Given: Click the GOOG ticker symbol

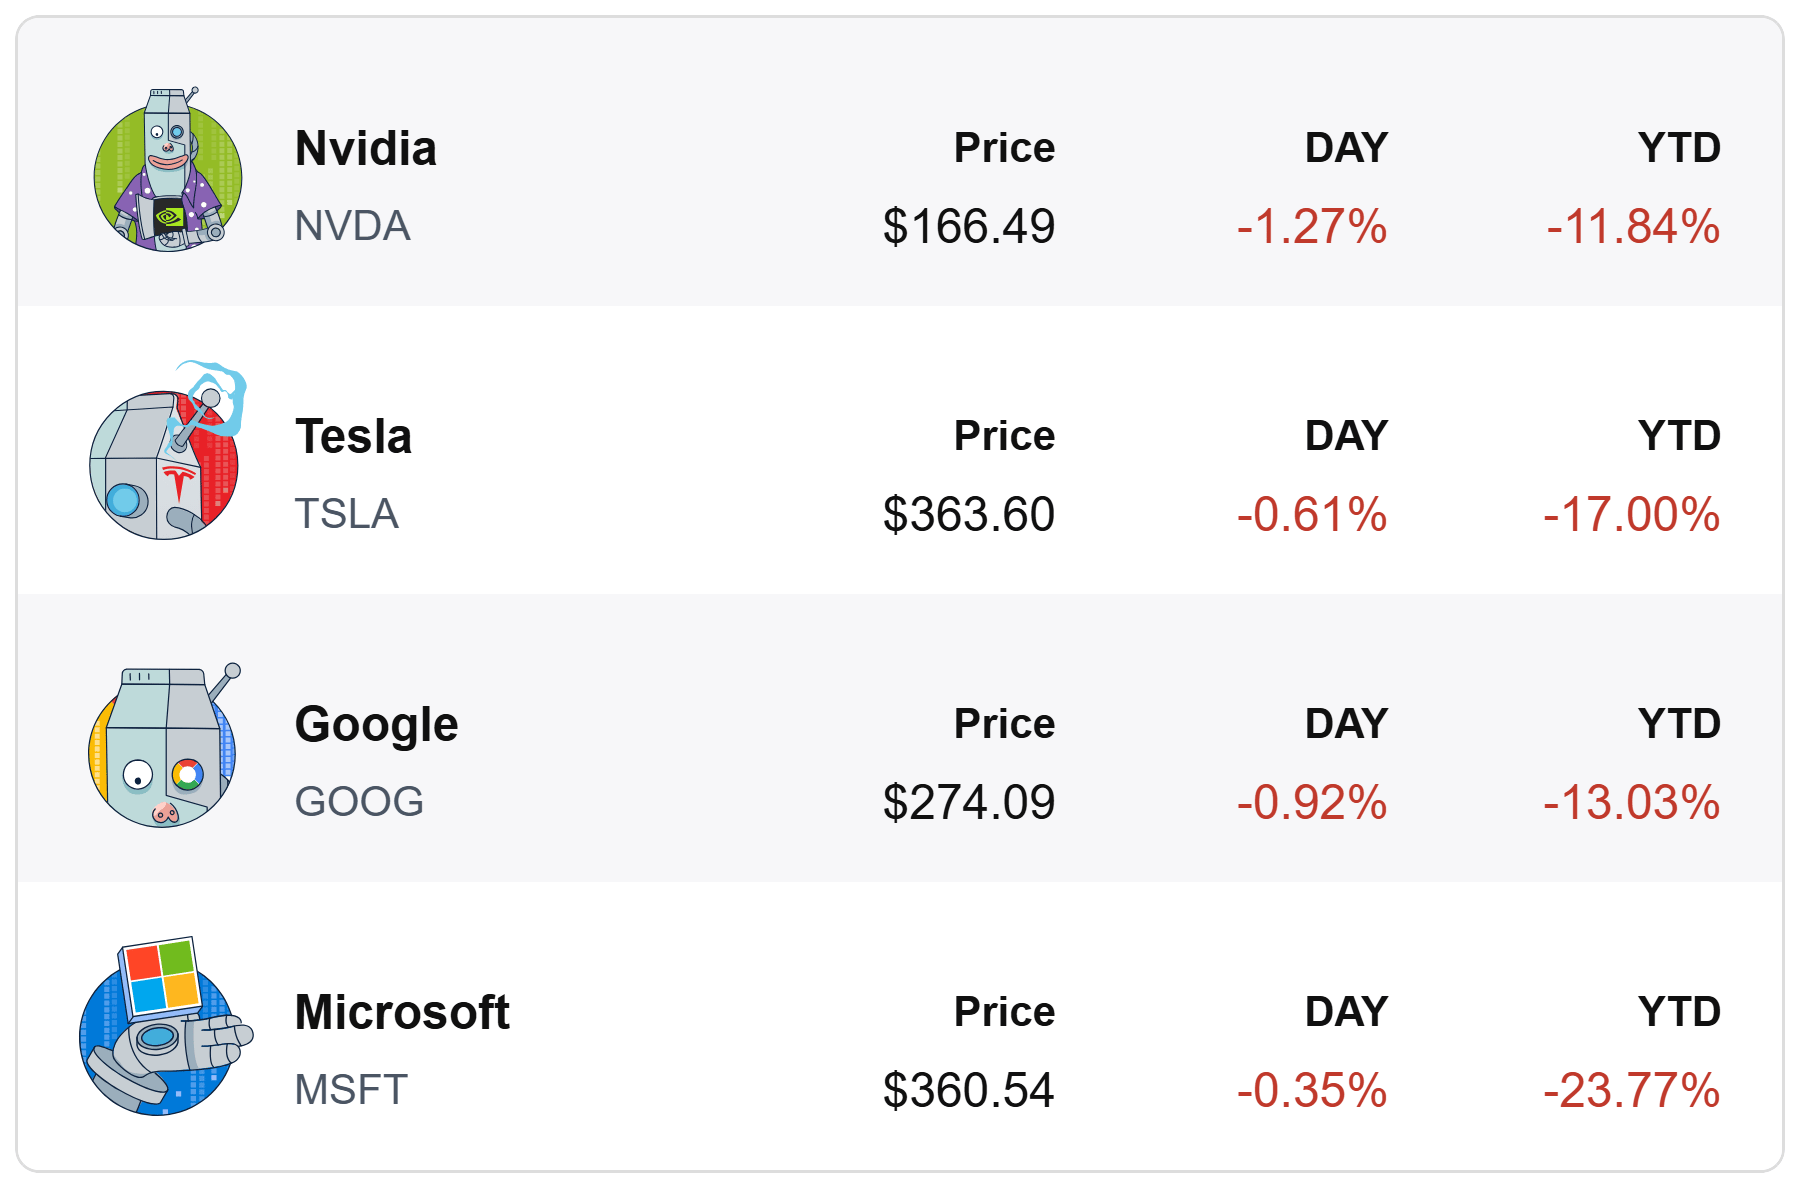Looking at the screenshot, I should [x=359, y=802].
